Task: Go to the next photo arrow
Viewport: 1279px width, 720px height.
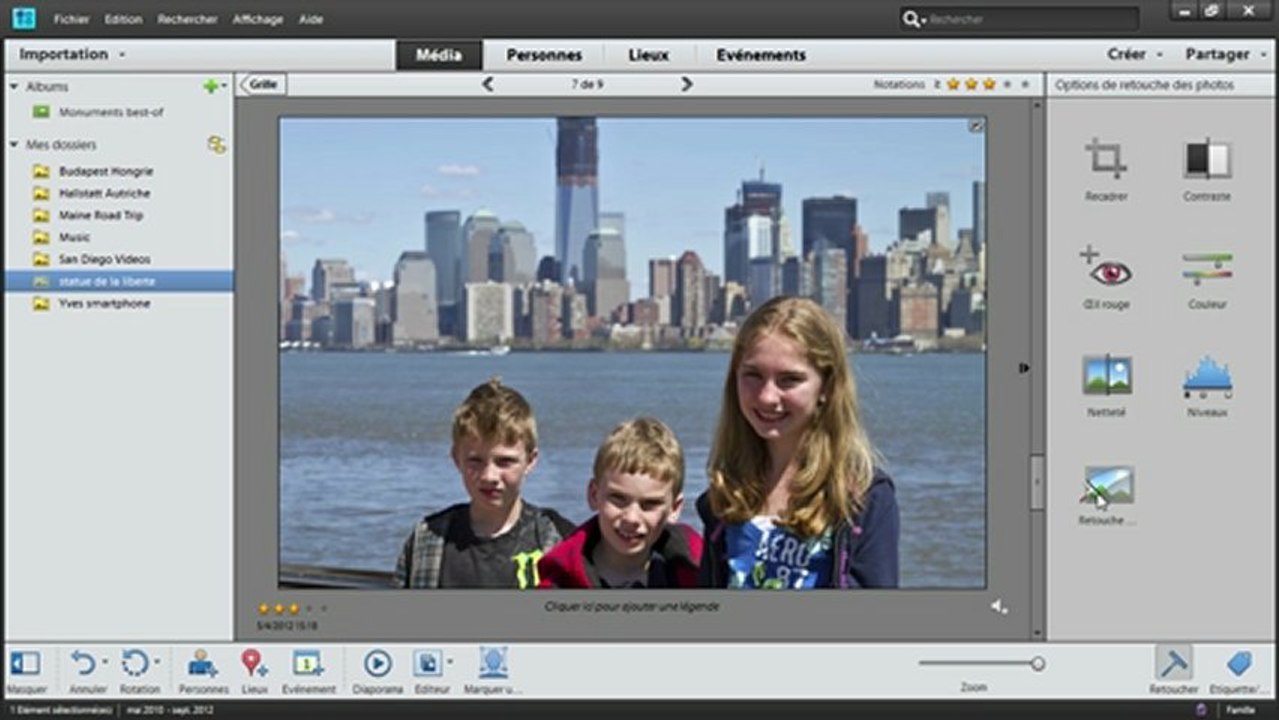Action: (x=687, y=85)
